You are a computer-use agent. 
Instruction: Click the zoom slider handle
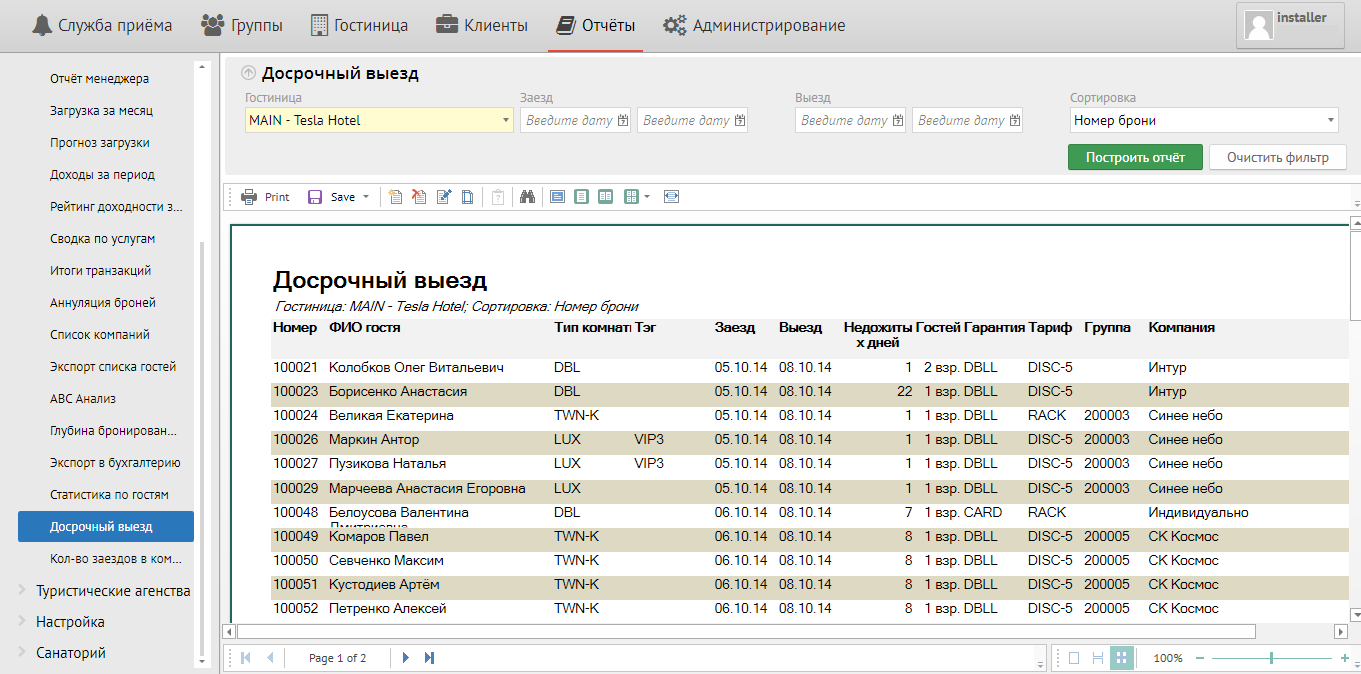tap(1271, 658)
